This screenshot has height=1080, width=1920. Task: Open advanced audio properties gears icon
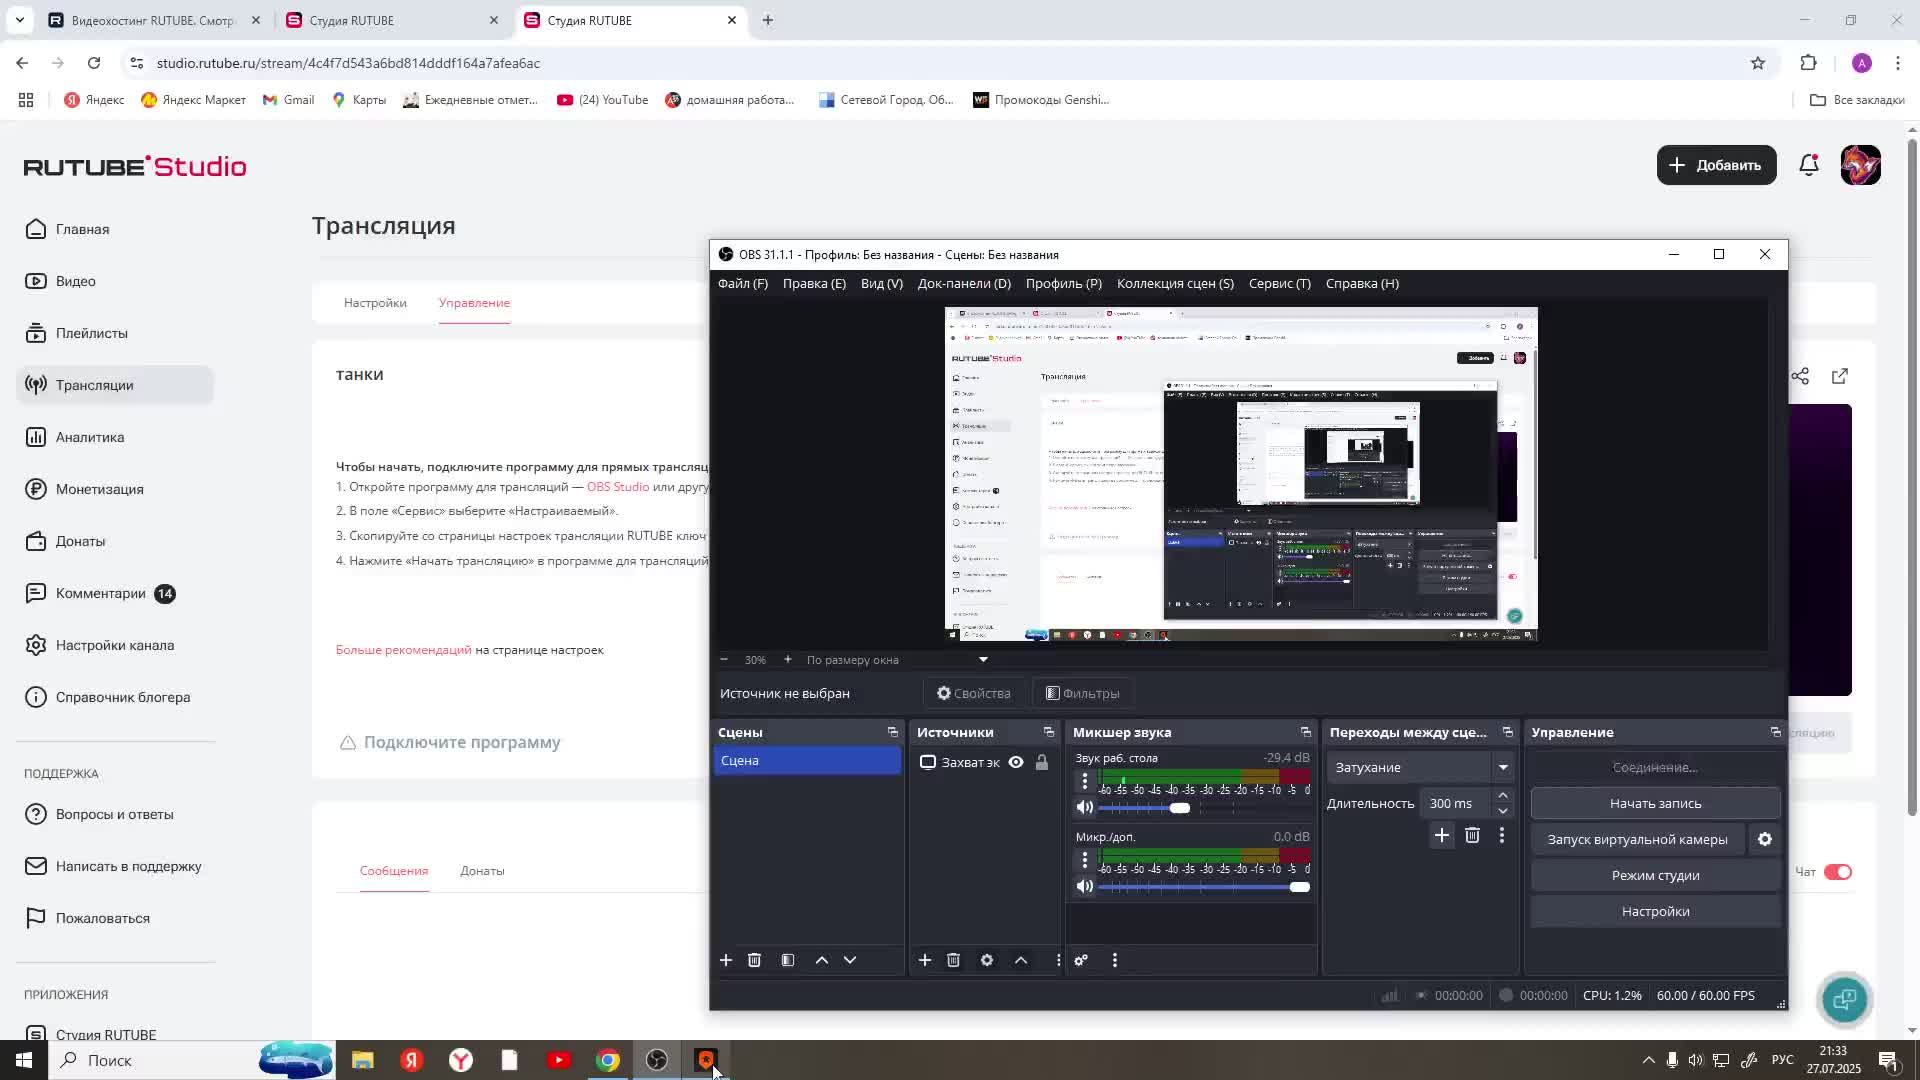point(1081,960)
